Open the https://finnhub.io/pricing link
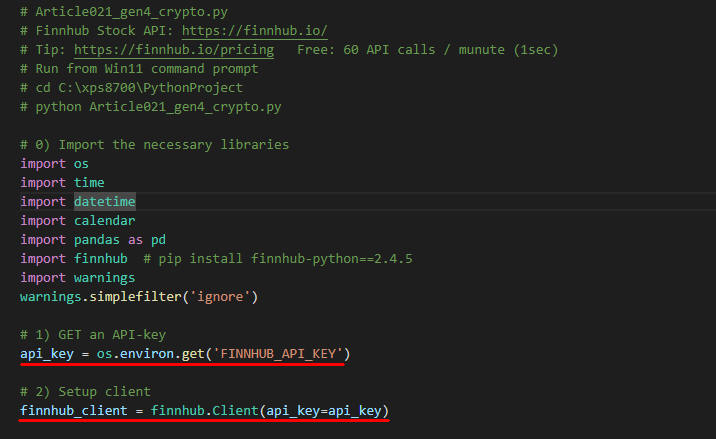Screen dimensions: 716x439 coord(174,50)
